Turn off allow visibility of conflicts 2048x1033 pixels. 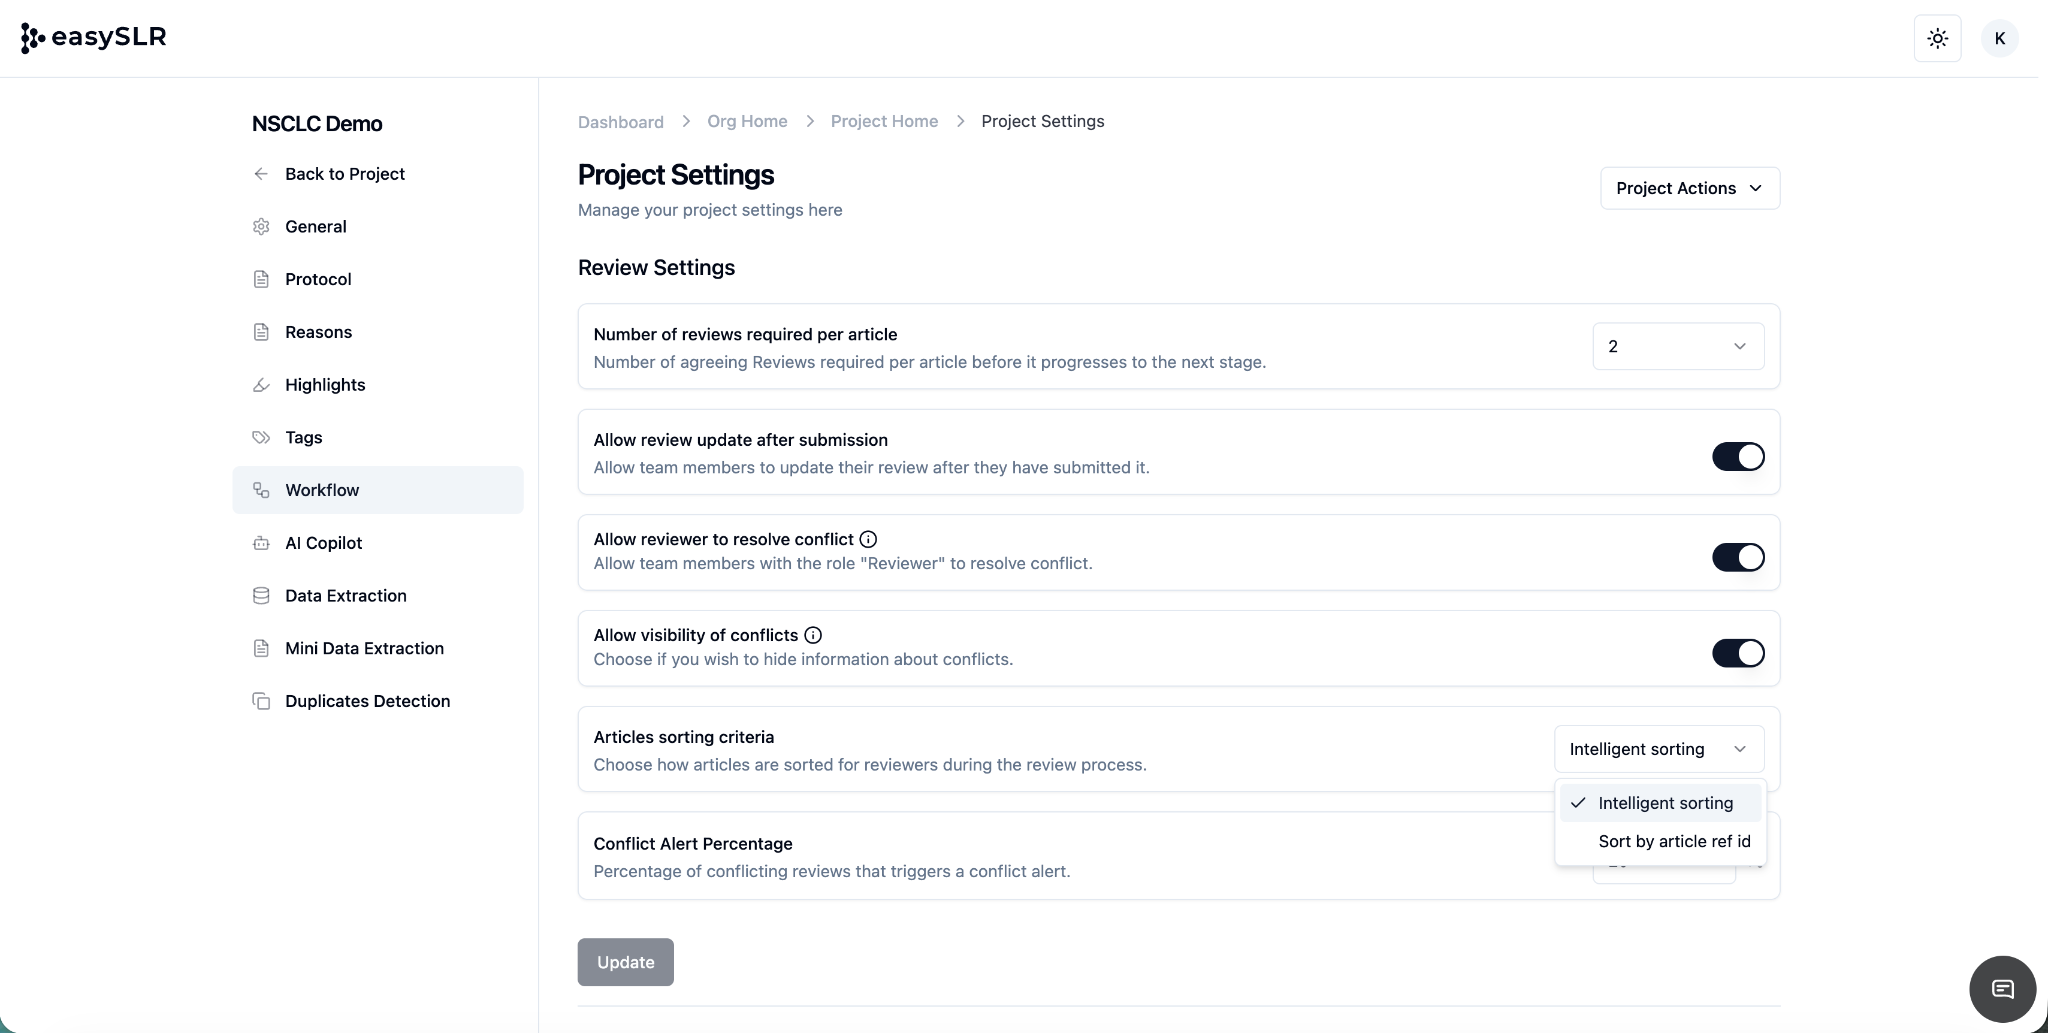(x=1737, y=653)
